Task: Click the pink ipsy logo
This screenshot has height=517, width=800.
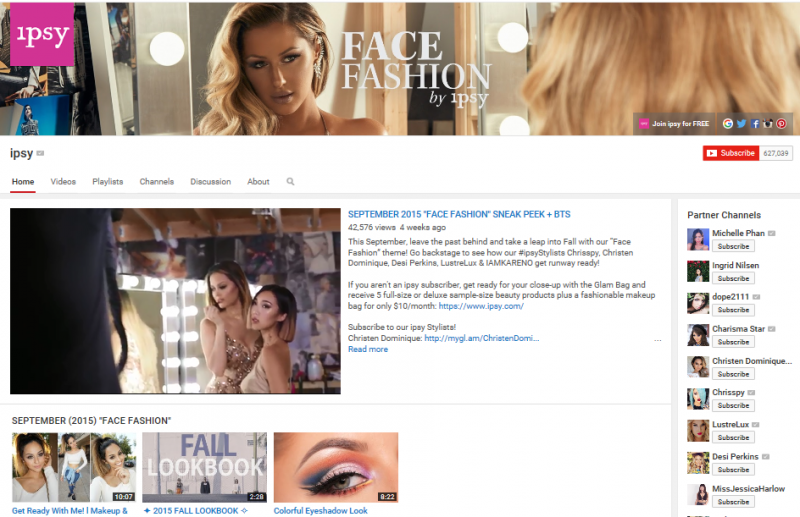Action: pyautogui.click(x=42, y=34)
